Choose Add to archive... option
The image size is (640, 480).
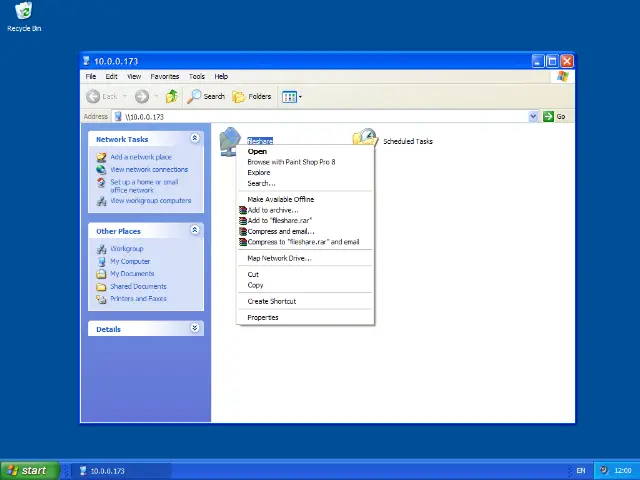[305, 210]
